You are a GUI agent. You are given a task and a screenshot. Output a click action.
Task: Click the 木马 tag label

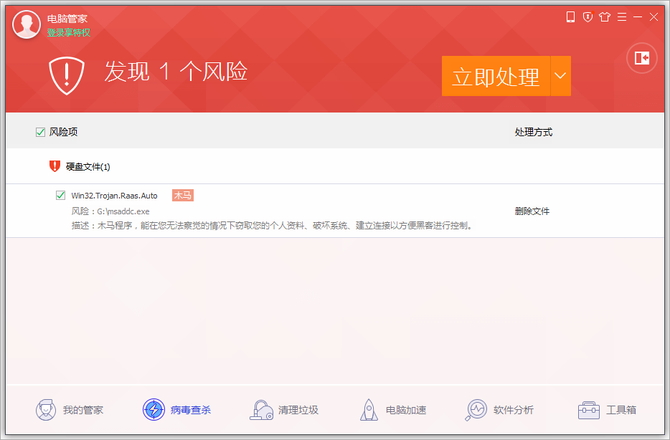pyautogui.click(x=183, y=195)
